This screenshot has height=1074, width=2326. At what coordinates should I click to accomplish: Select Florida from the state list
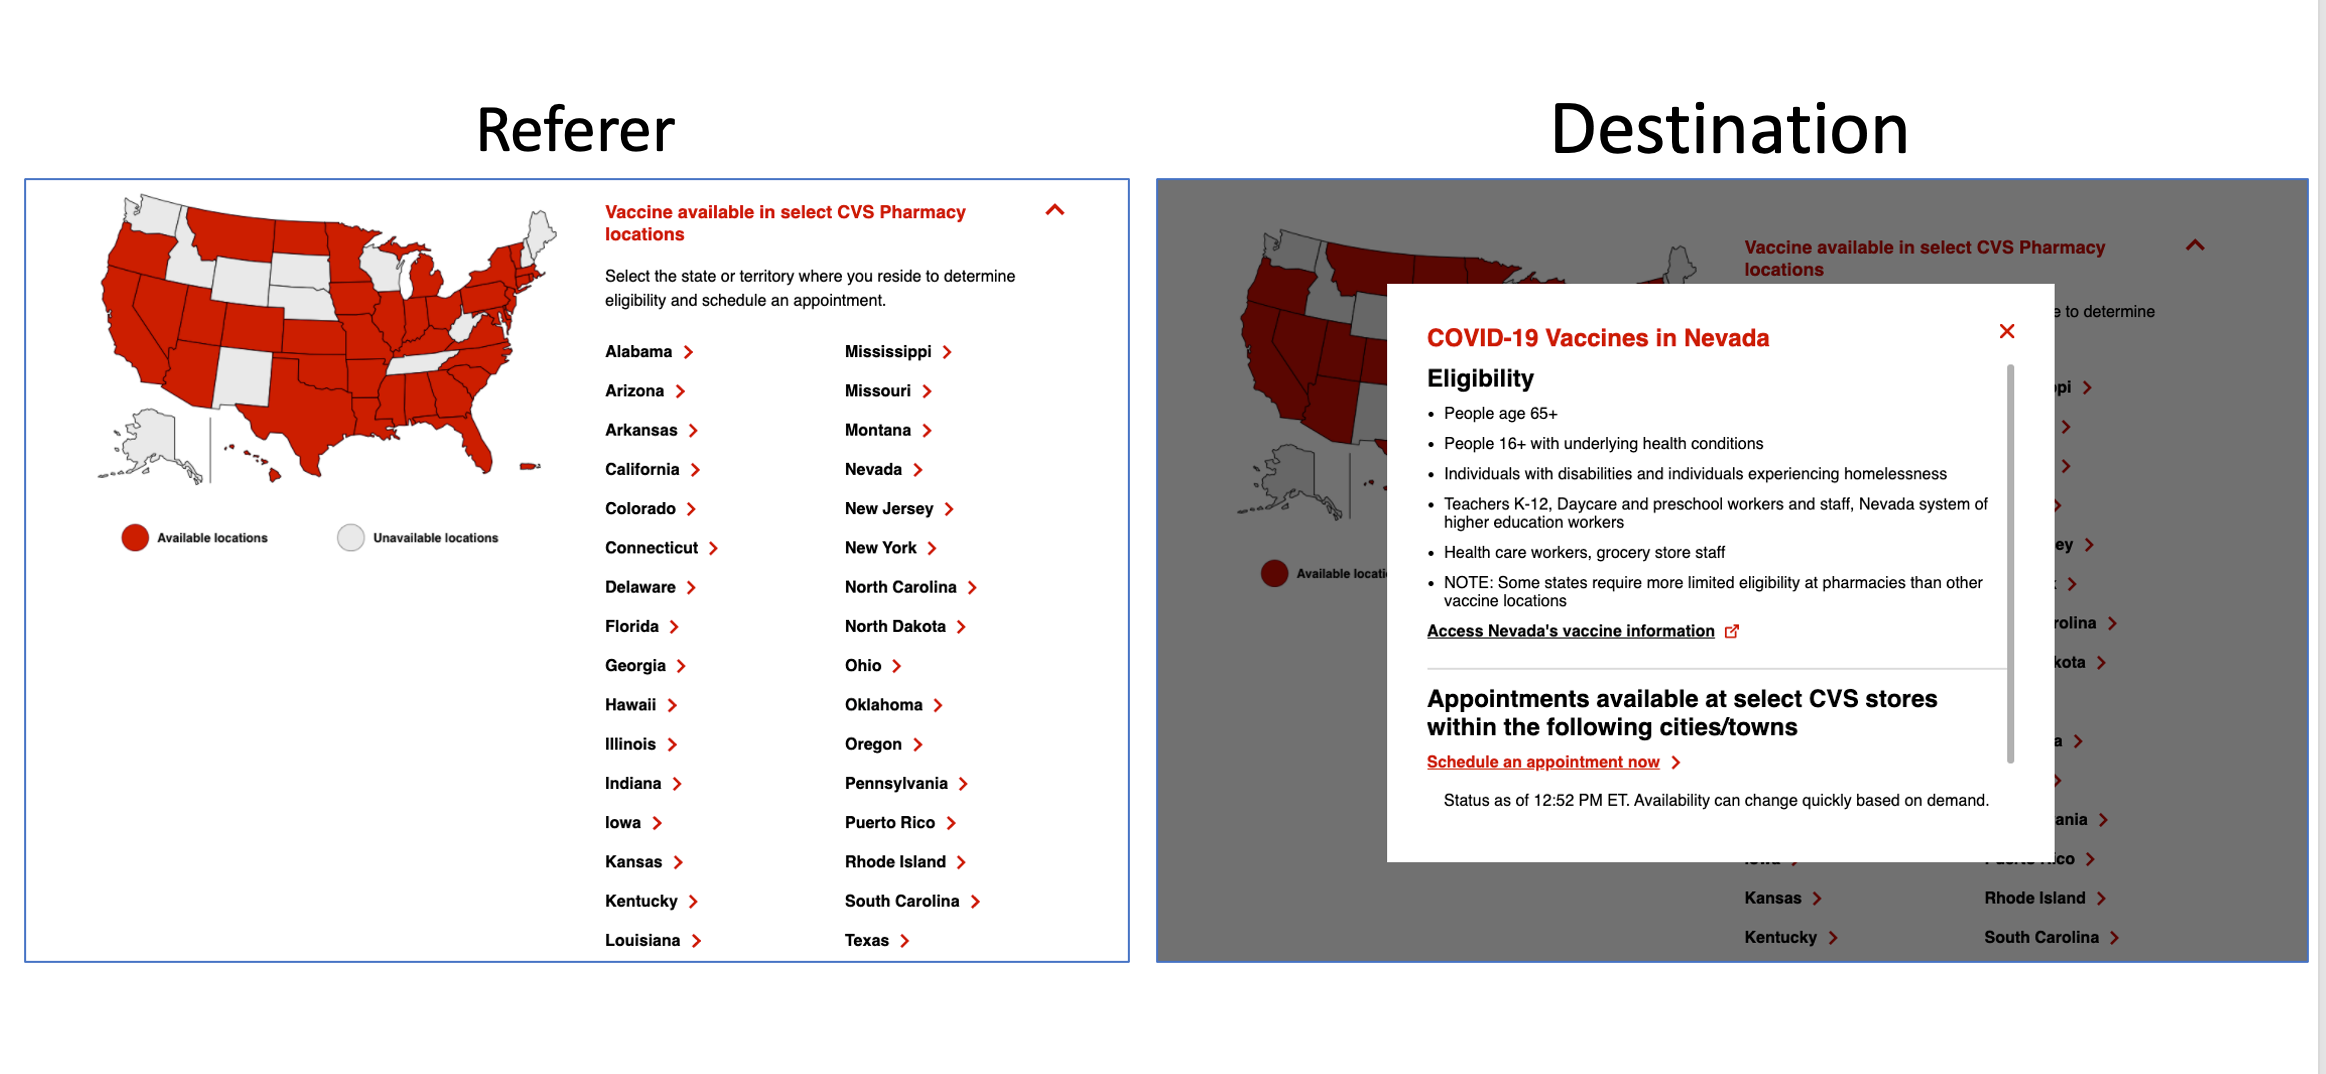pos(632,626)
